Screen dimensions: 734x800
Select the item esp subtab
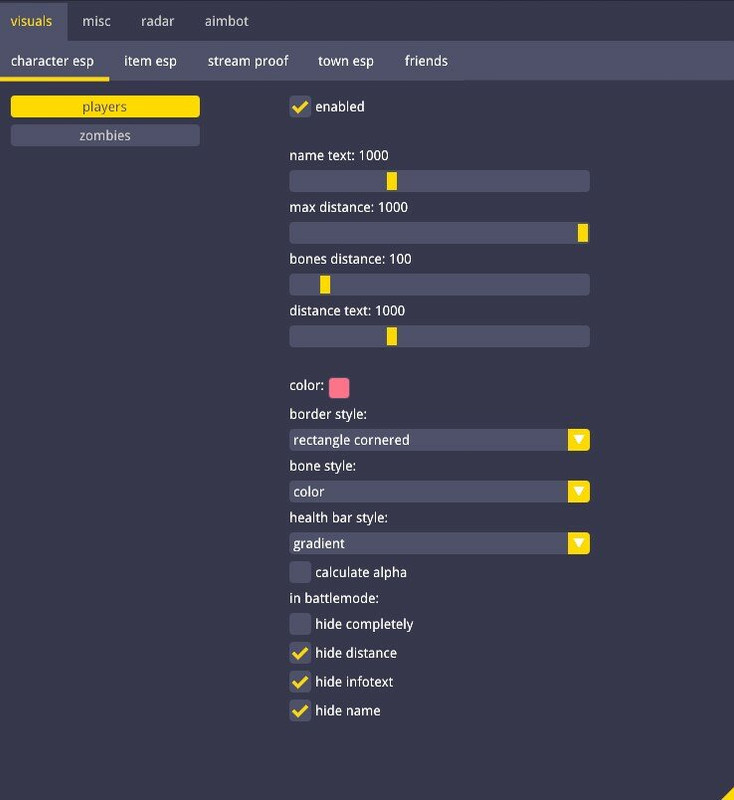click(150, 61)
